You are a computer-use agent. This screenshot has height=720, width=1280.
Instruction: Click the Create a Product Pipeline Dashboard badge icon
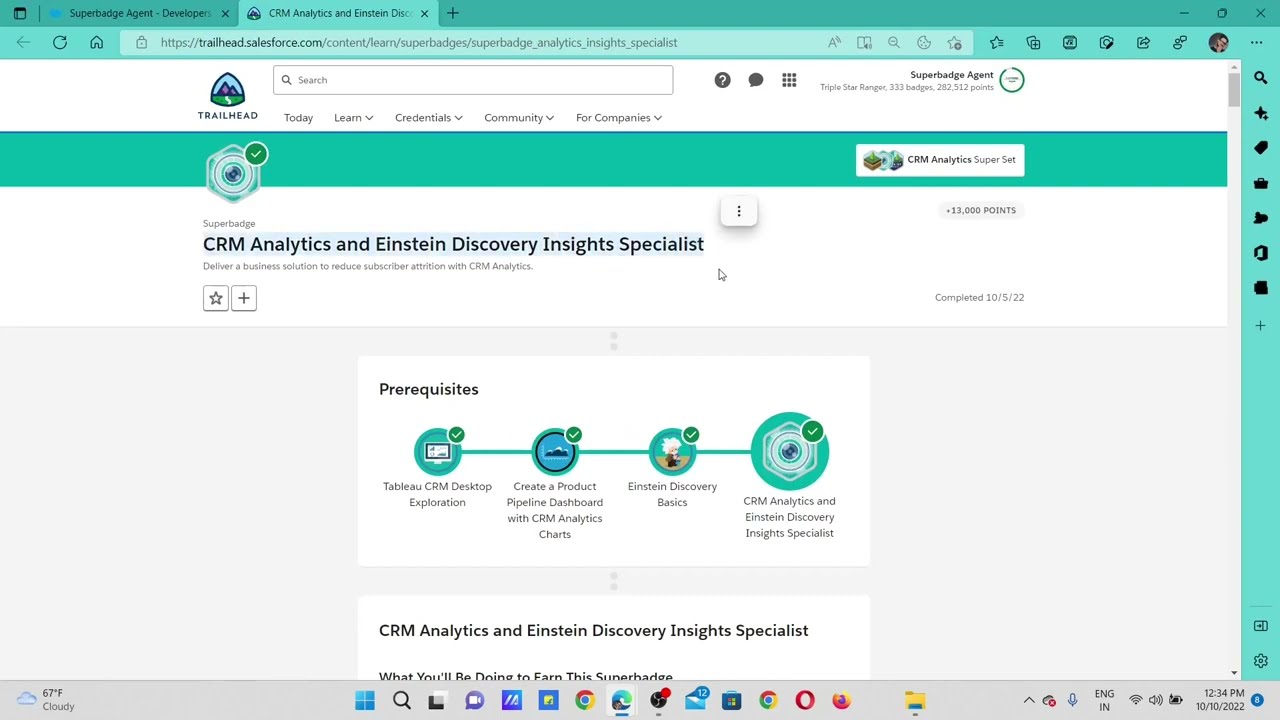pyautogui.click(x=555, y=451)
